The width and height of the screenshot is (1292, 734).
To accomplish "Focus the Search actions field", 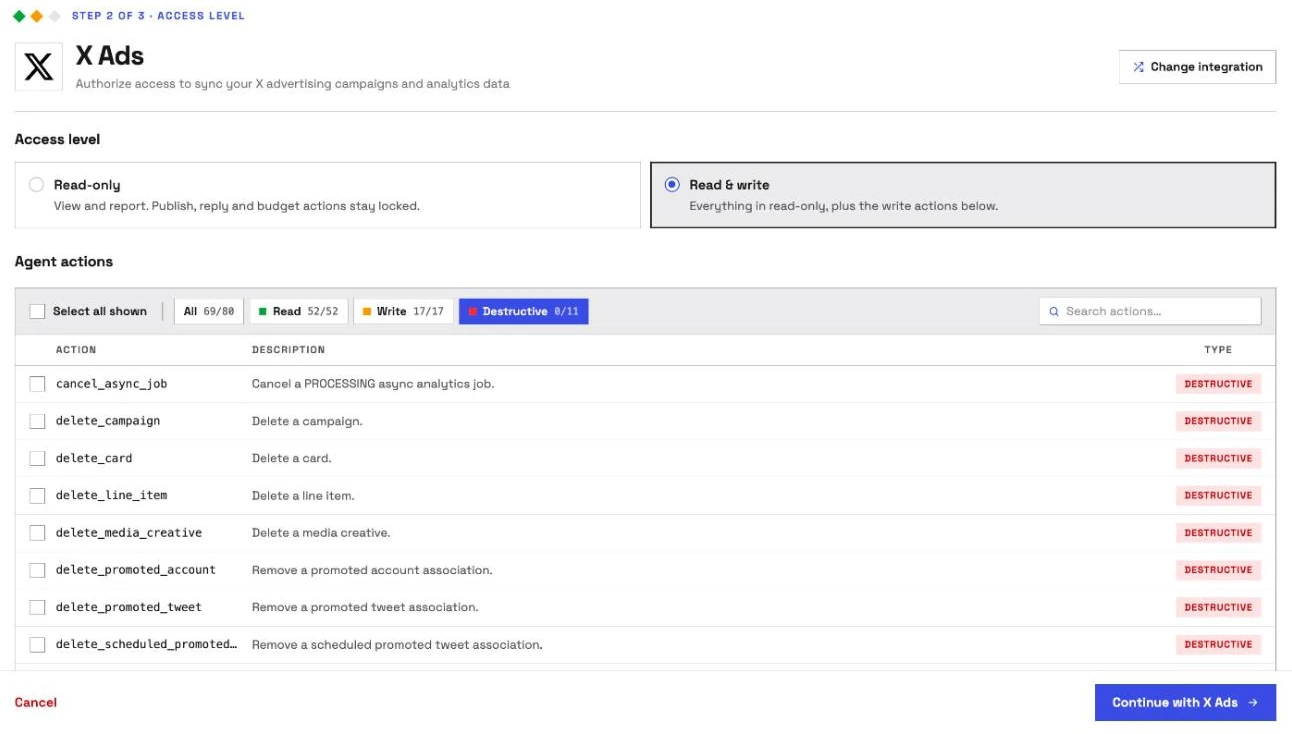I will pyautogui.click(x=1150, y=312).
